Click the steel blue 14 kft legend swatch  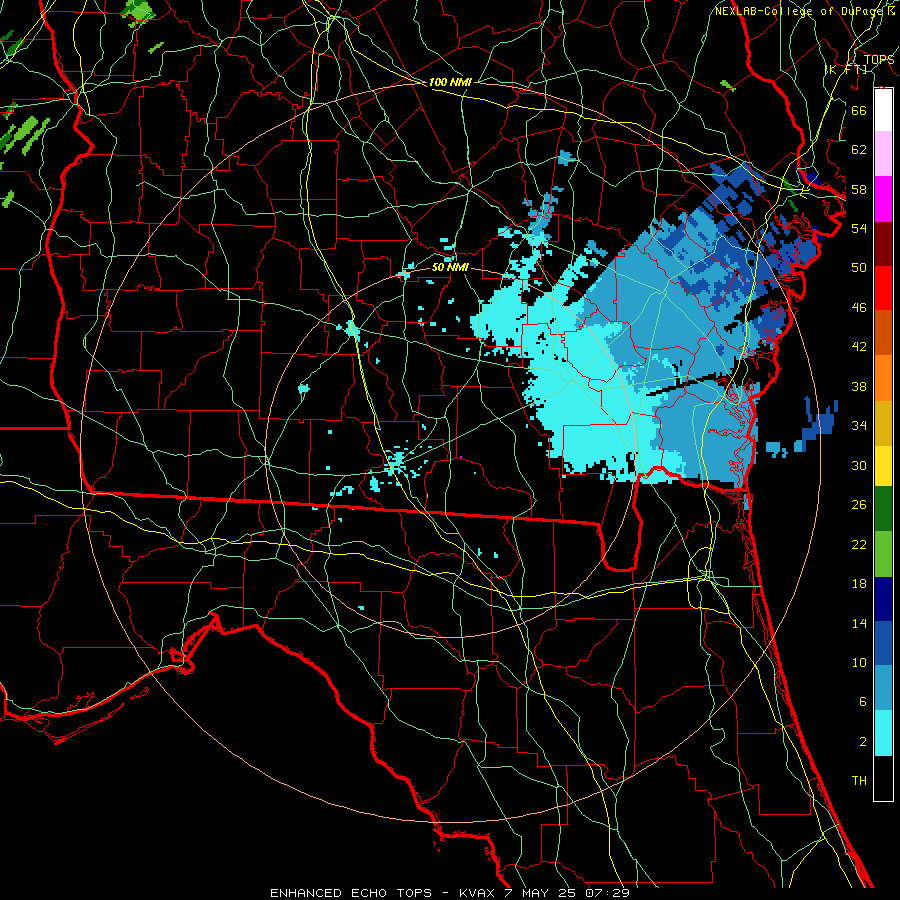tap(883, 688)
